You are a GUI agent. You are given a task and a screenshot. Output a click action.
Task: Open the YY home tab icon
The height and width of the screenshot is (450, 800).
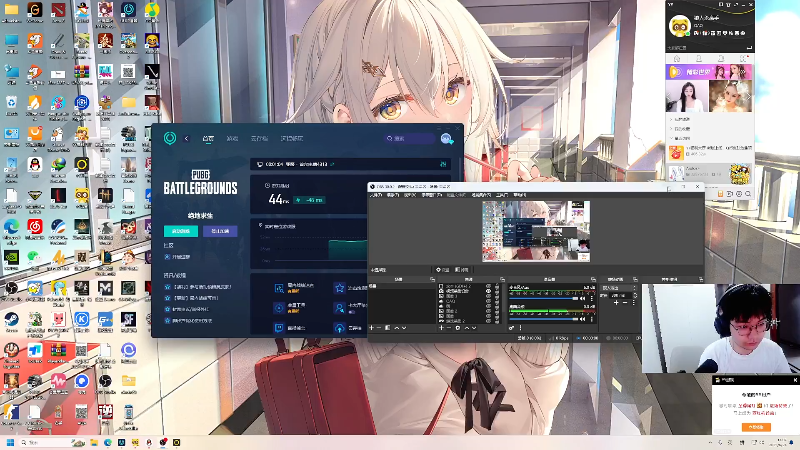coord(677,59)
